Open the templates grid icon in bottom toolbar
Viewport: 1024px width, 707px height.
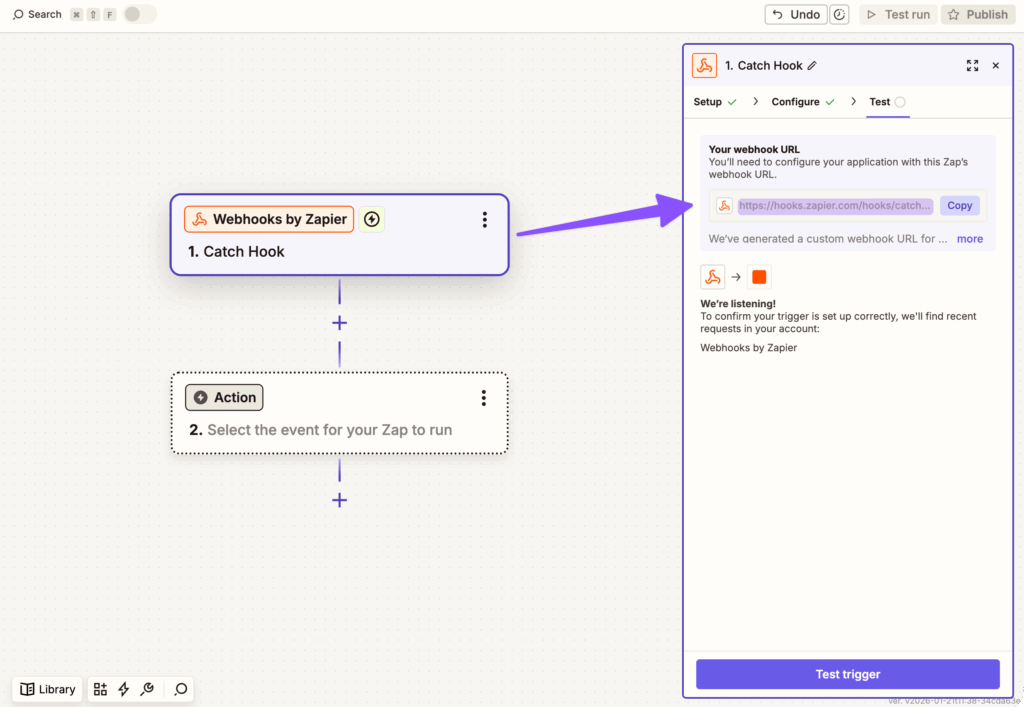pos(99,689)
